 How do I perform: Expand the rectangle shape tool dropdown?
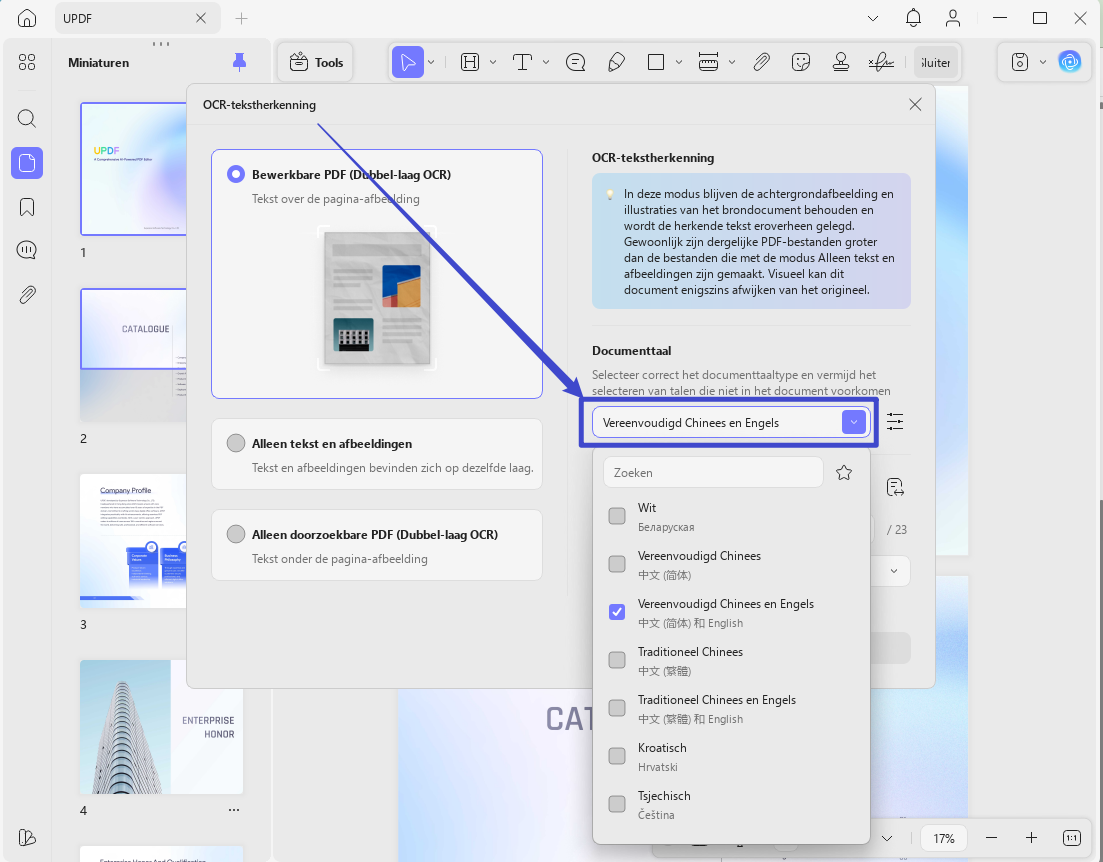679,63
